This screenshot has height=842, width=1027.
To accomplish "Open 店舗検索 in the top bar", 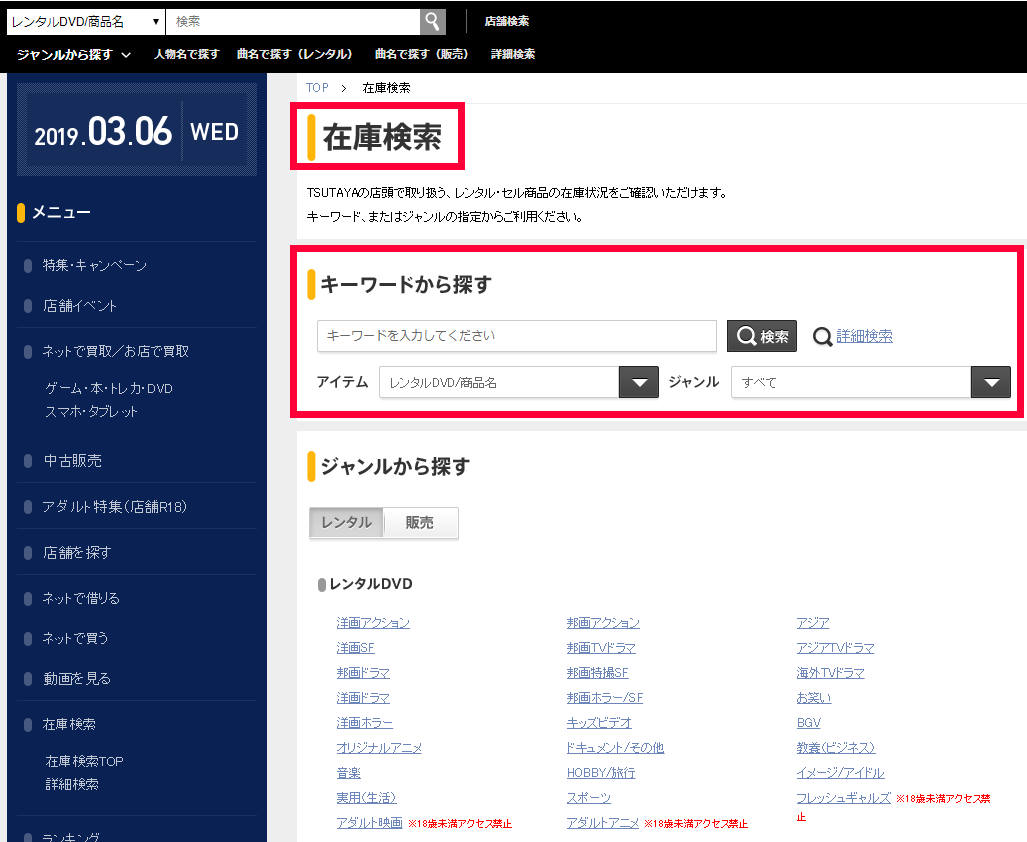I will (507, 21).
